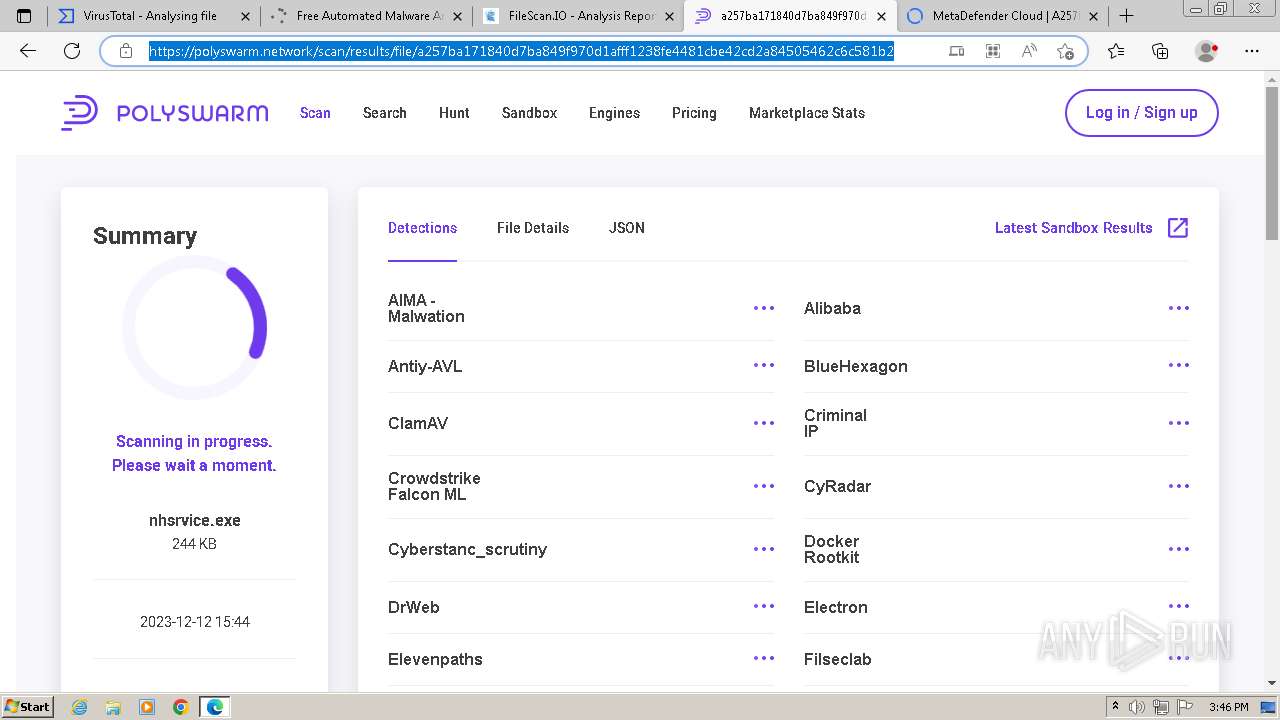Open the tab actions menu icon
Screen dimensions: 1280x720
[24, 16]
